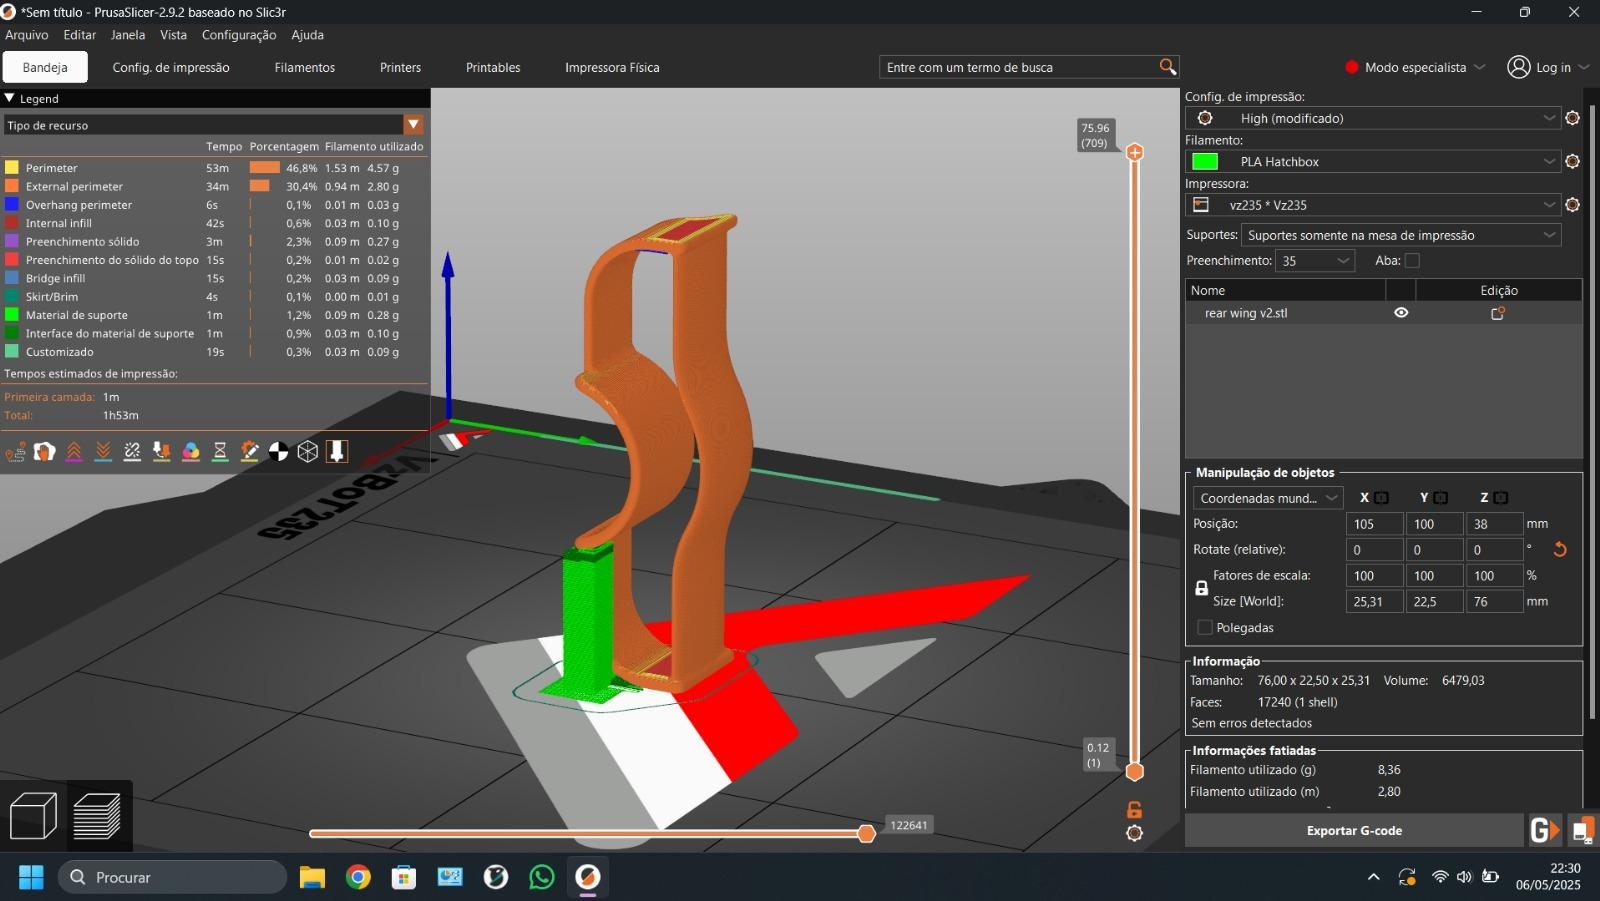The width and height of the screenshot is (1600, 901).
Task: Enable the Polegadas checkbox
Action: (1205, 627)
